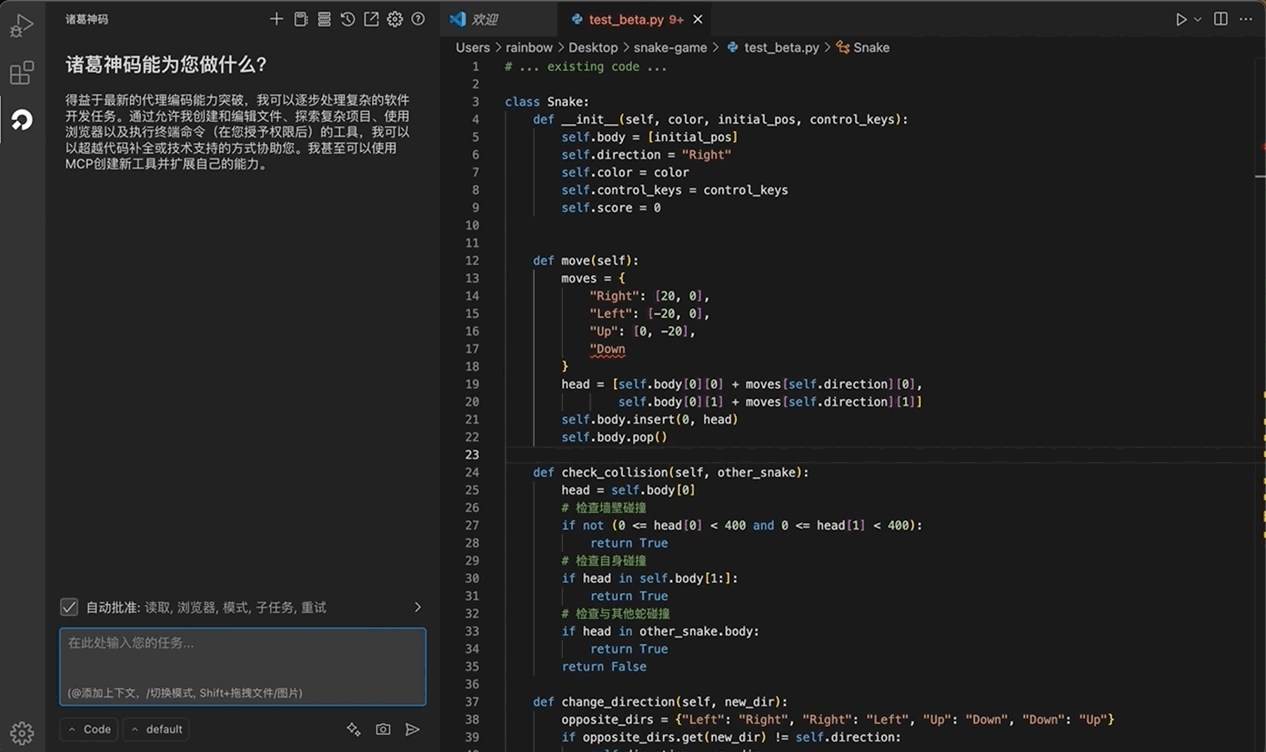Click the Python icon on the test_beta.py tab
This screenshot has width=1266, height=752.
click(x=577, y=19)
